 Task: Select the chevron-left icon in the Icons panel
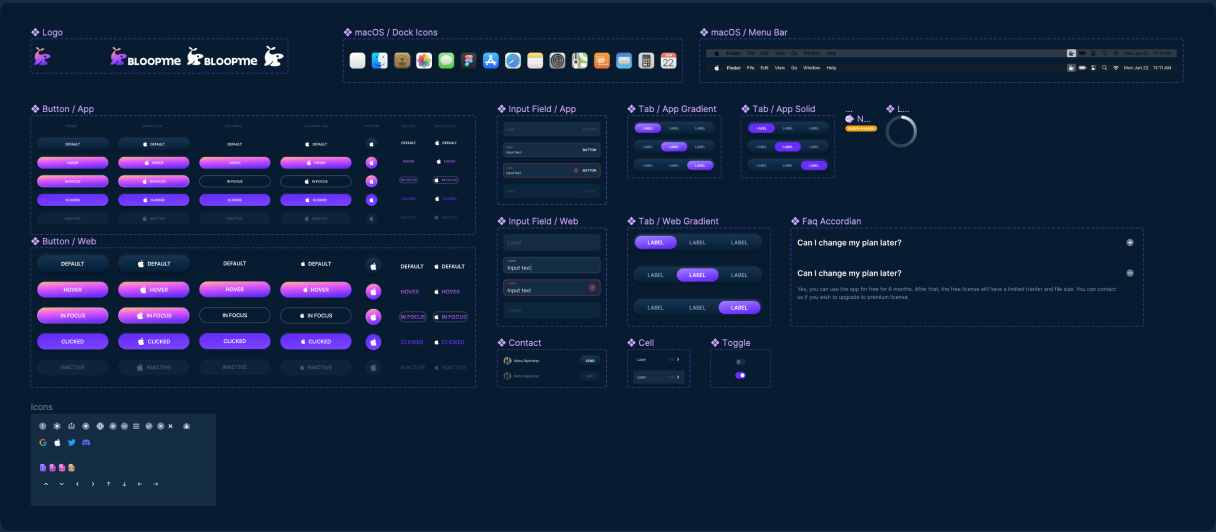pos(77,484)
